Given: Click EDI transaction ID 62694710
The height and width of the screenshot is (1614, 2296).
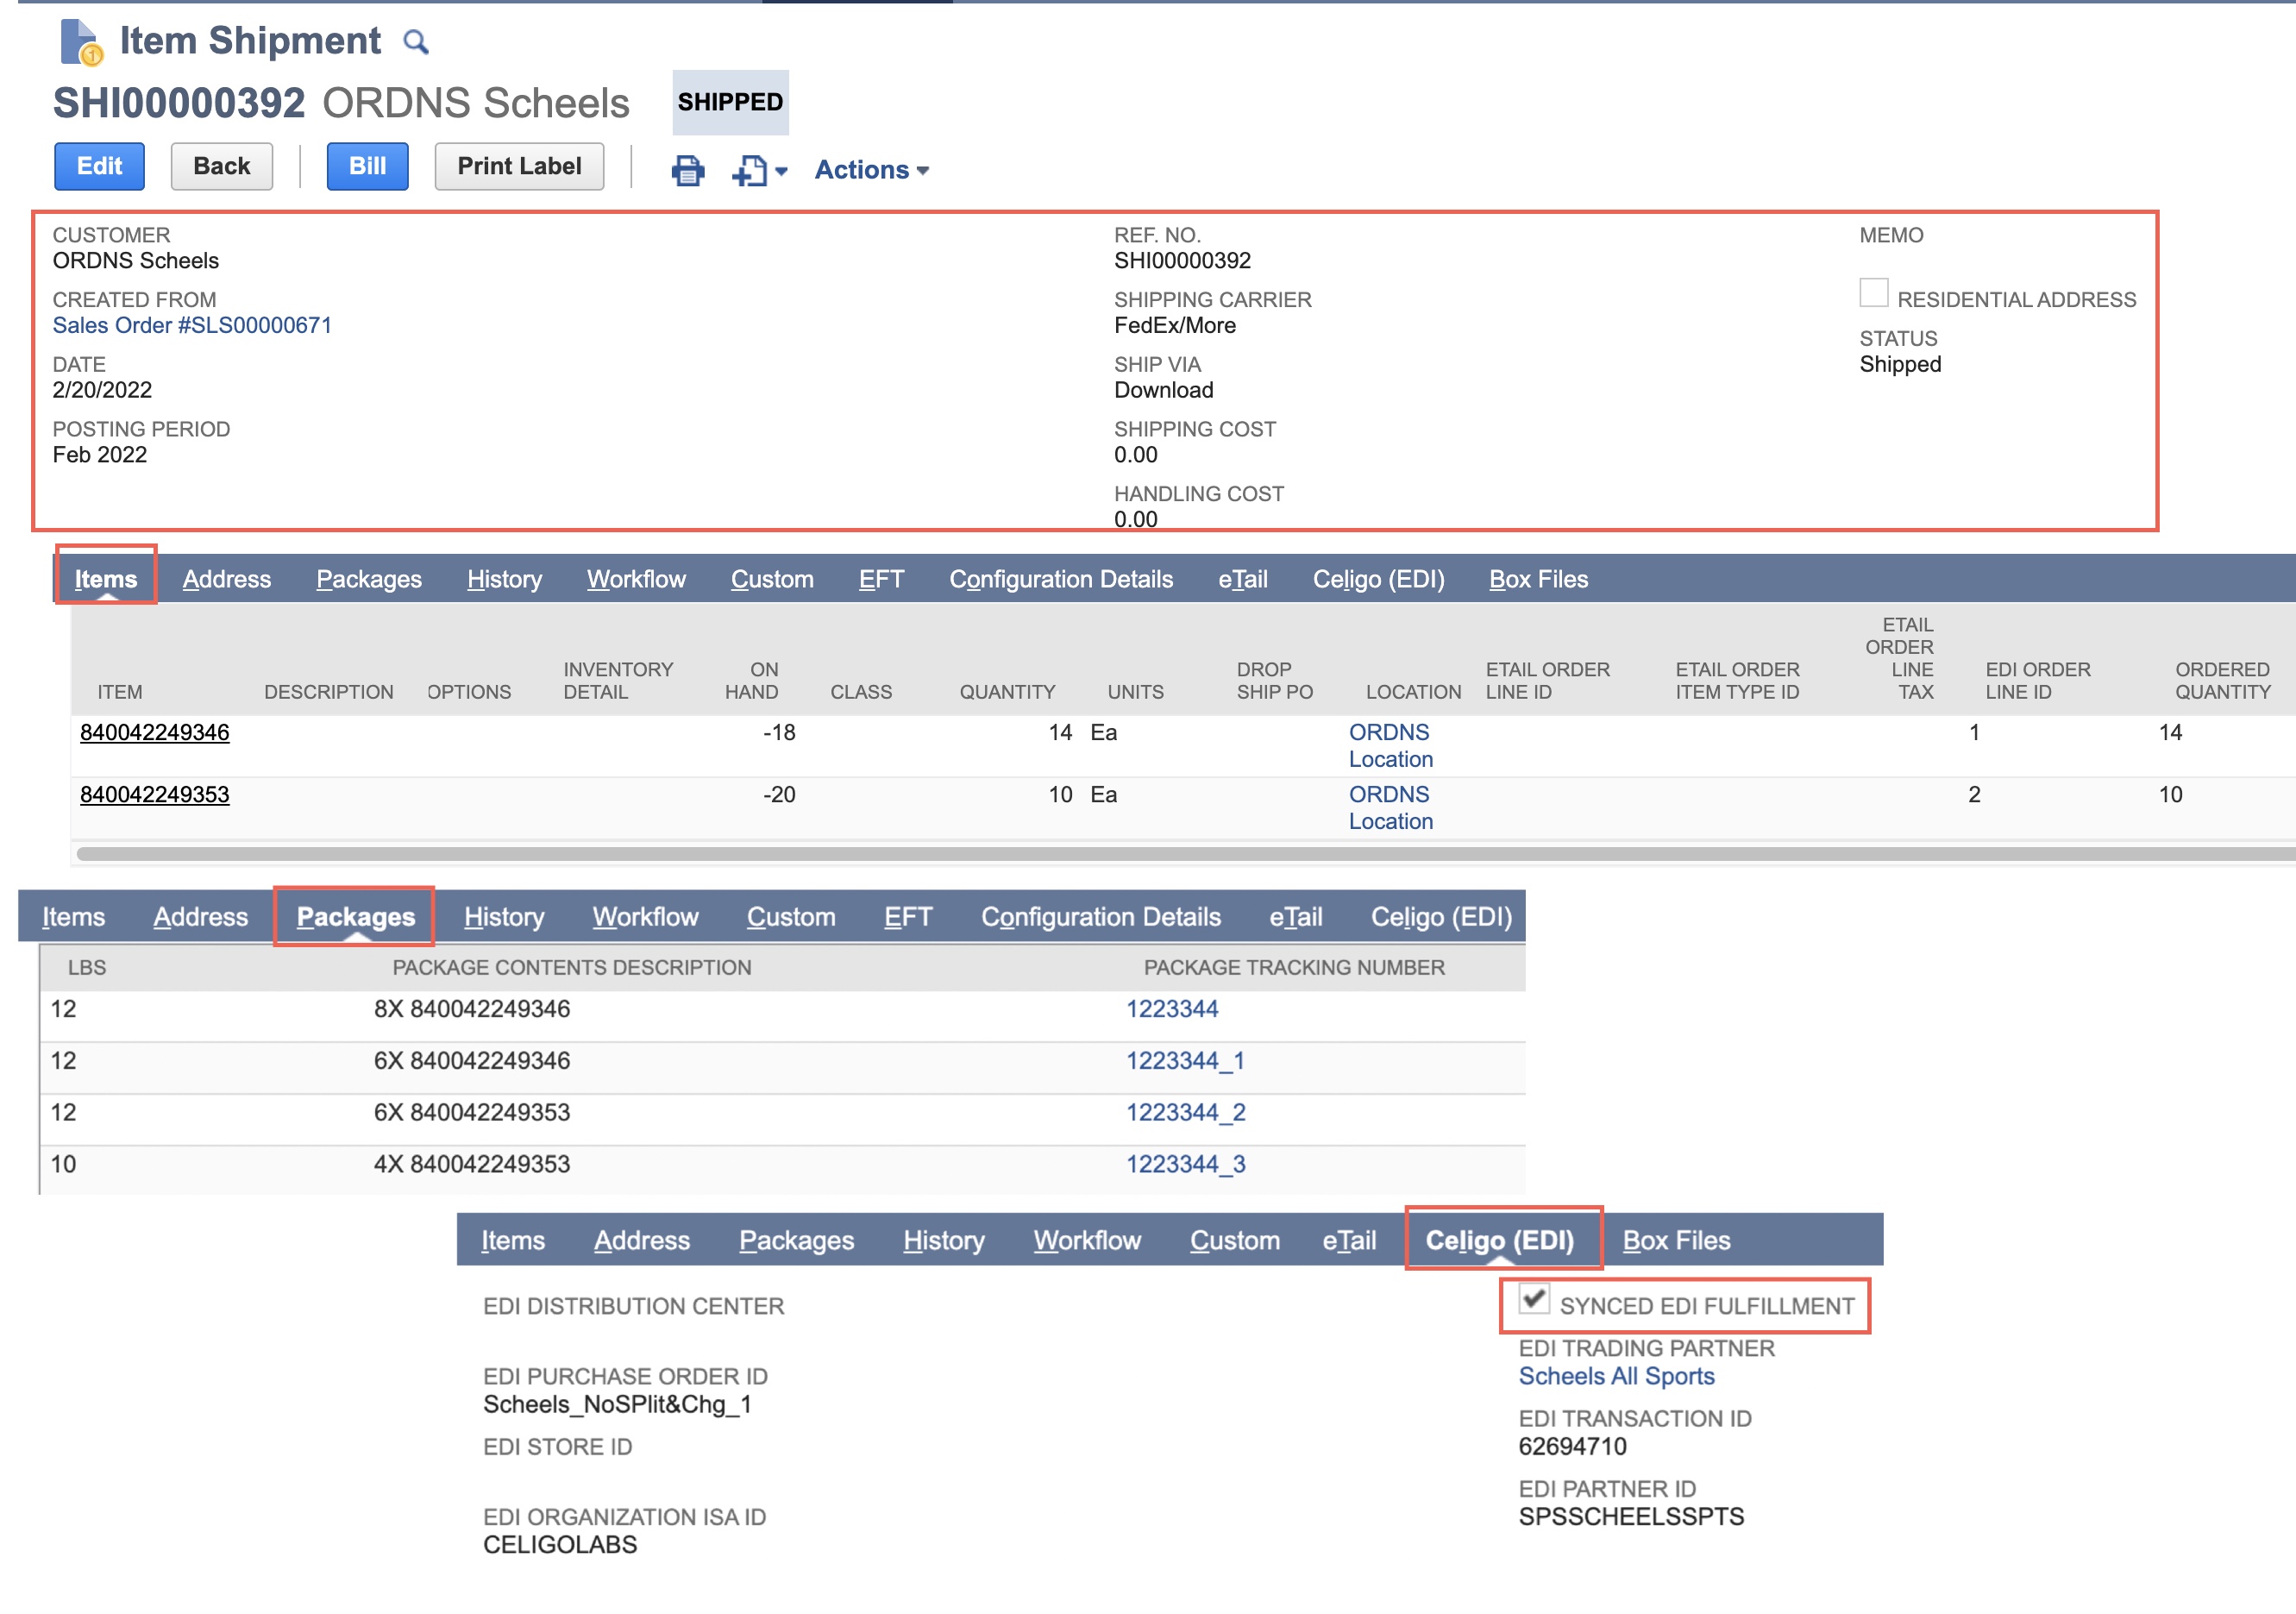Looking at the screenshot, I should point(1572,1446).
